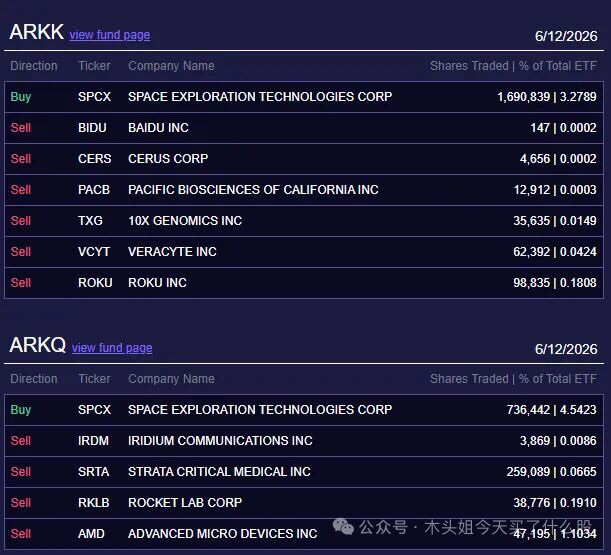The width and height of the screenshot is (611, 555).
Task: Open the ARKQ view fund page link
Action: coord(112,348)
